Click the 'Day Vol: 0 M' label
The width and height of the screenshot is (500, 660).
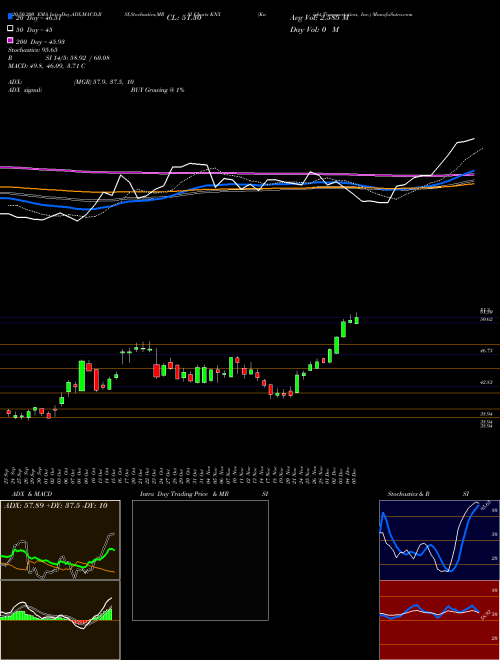(314, 30)
